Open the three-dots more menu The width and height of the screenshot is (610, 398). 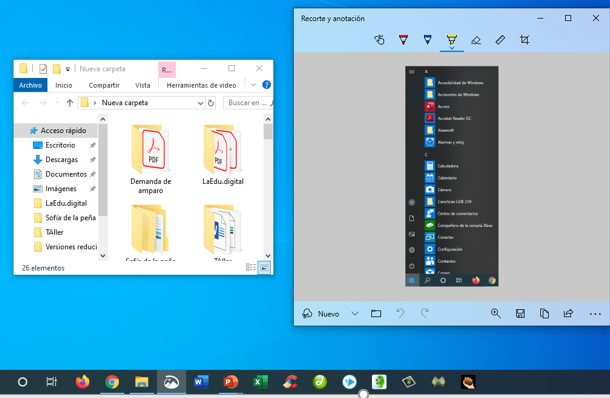click(x=595, y=314)
